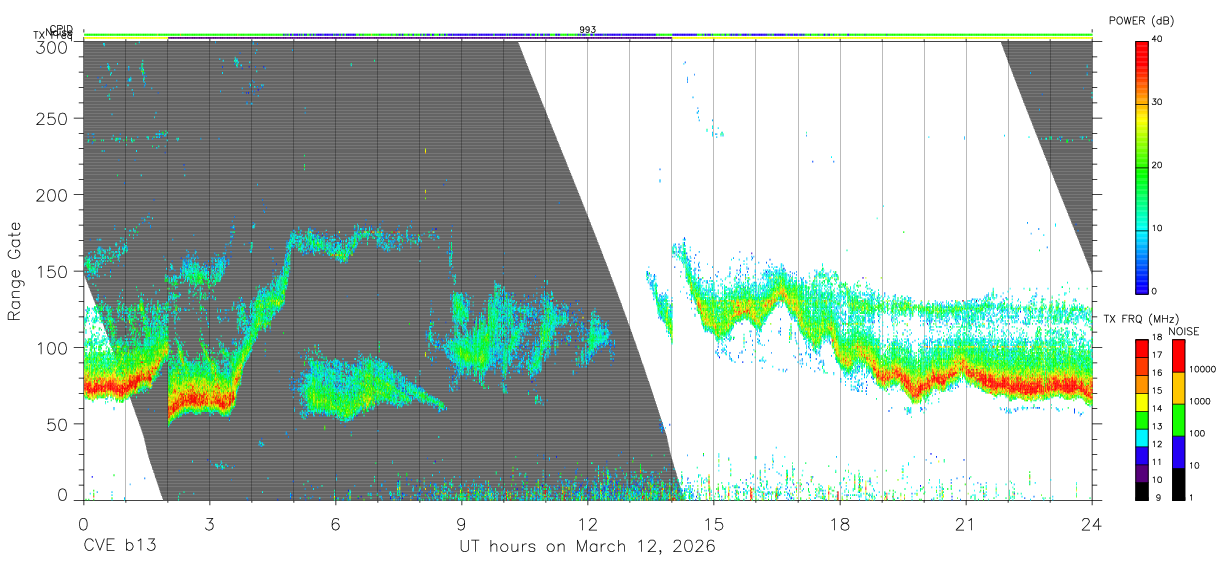Click the 11 label on the TX FRQ scale
Viewport: 1228px width, 567px height.
point(1156,462)
